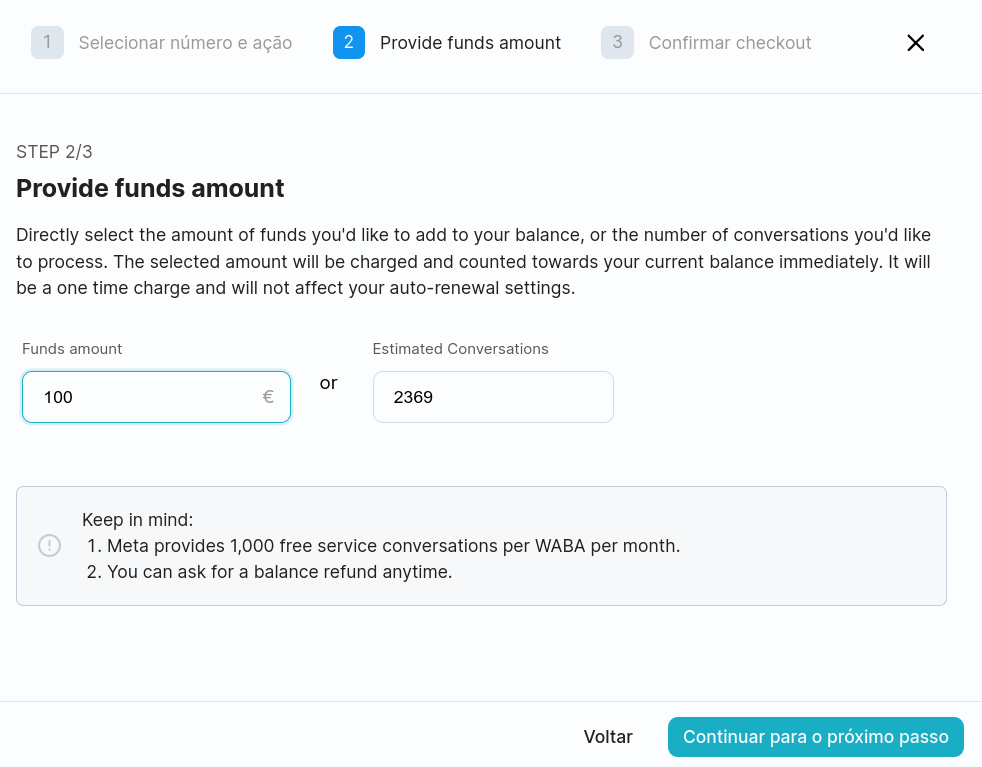Image resolution: width=982 pixels, height=767 pixels.
Task: Click the 'Estimated Conversations' field label
Action: [x=460, y=349]
